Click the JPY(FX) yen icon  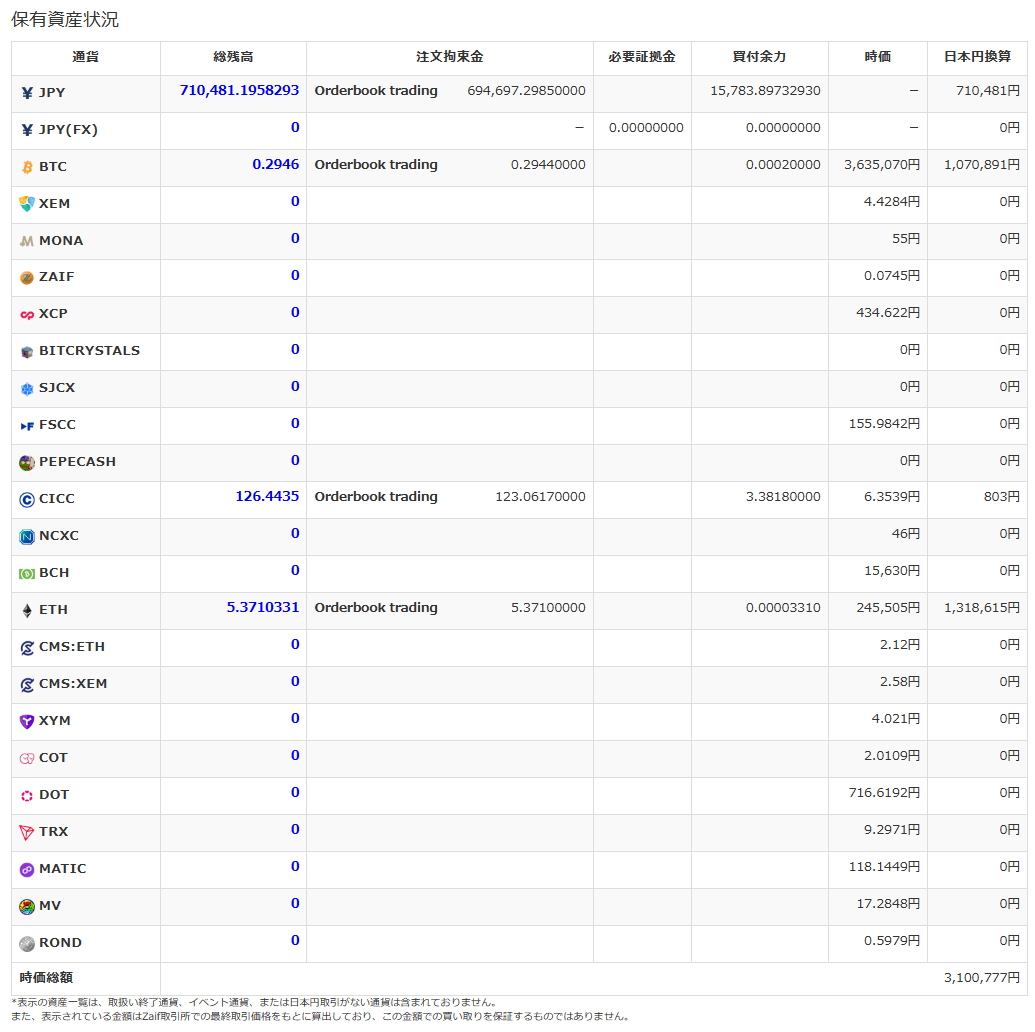coord(27,130)
